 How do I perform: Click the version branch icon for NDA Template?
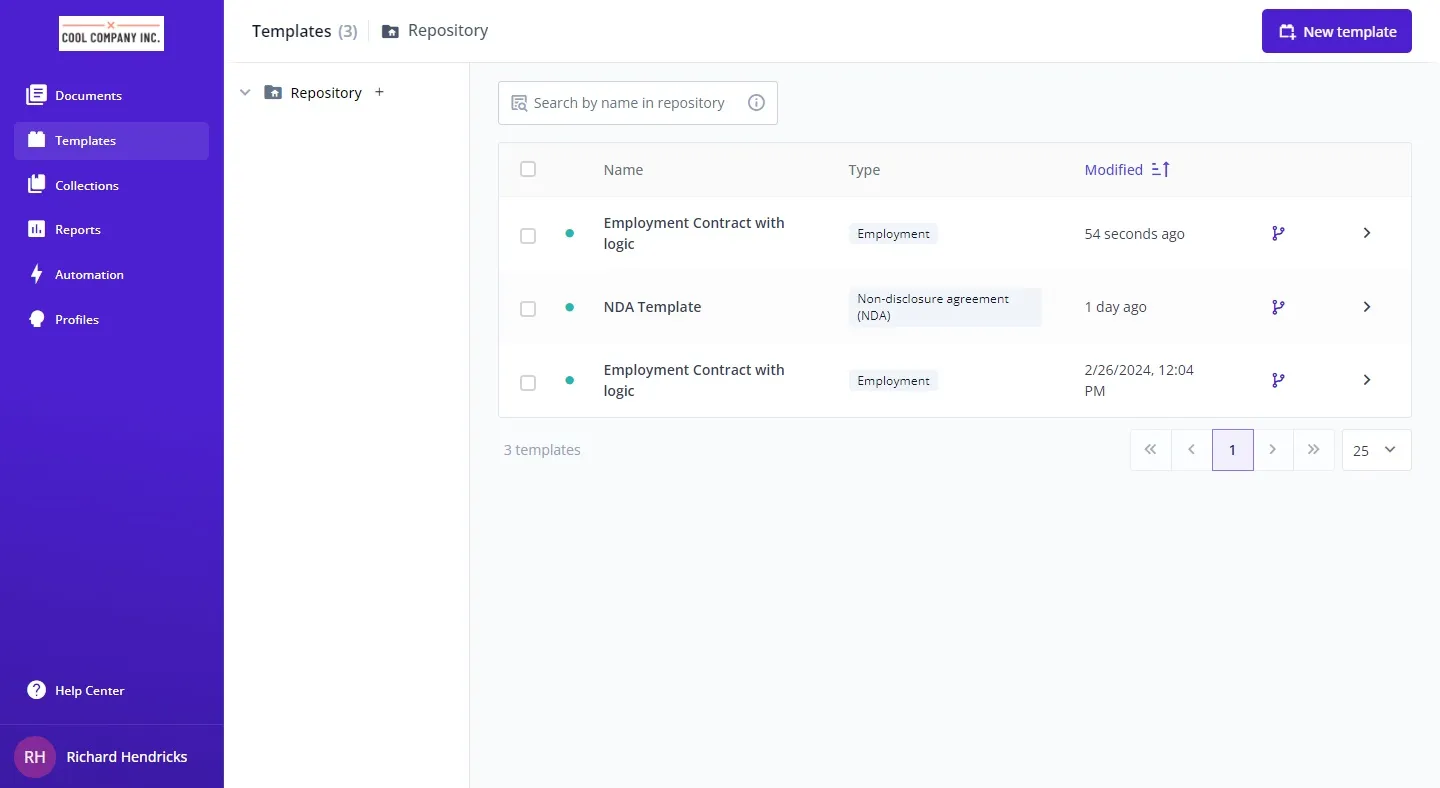[x=1278, y=307]
